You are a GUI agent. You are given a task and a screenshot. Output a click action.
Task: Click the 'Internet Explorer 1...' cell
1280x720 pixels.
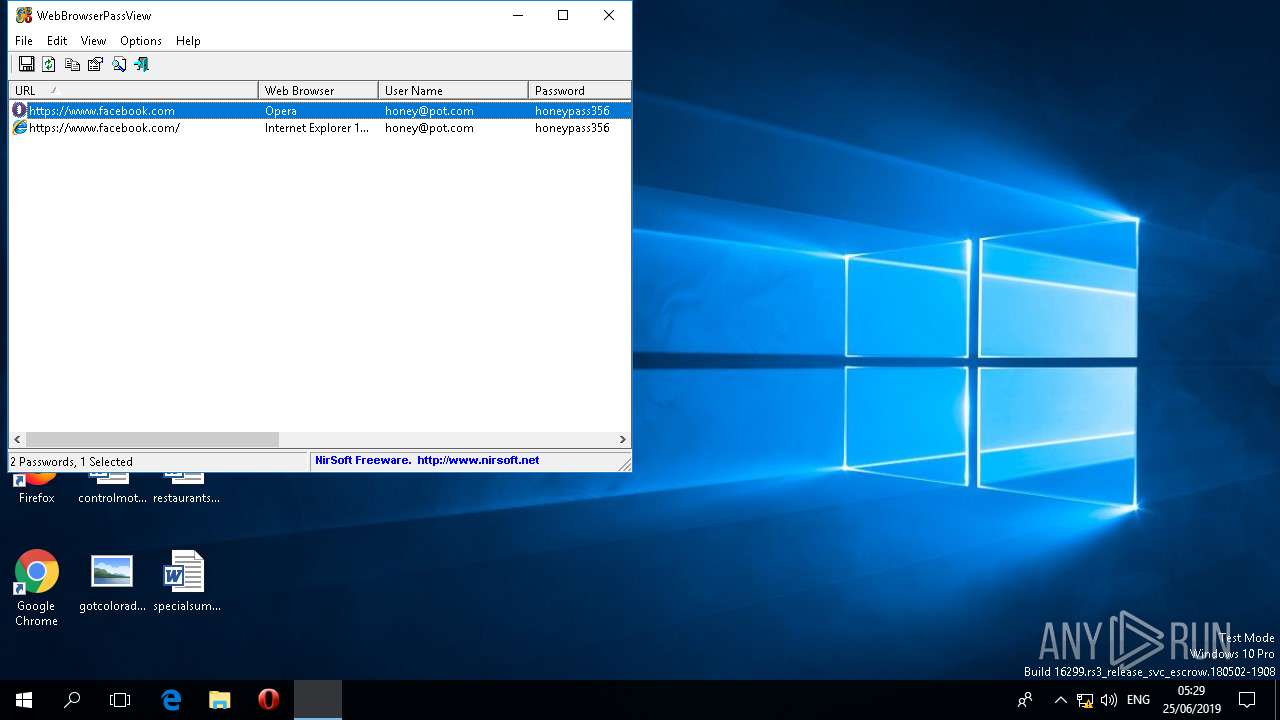click(317, 128)
